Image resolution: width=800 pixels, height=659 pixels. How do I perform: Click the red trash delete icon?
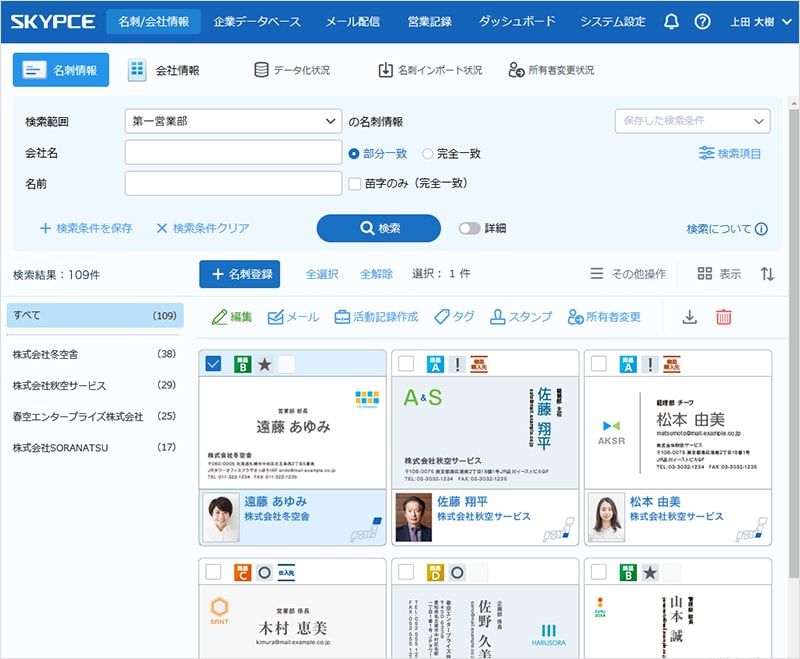[x=723, y=317]
